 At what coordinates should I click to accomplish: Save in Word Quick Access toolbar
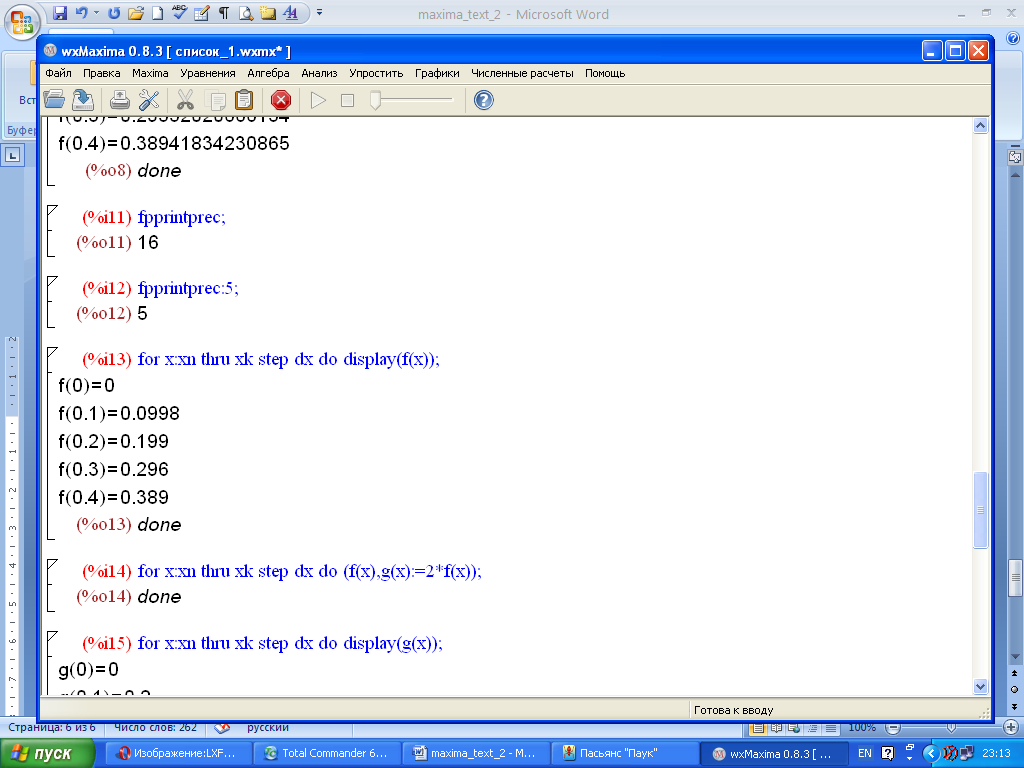point(59,12)
